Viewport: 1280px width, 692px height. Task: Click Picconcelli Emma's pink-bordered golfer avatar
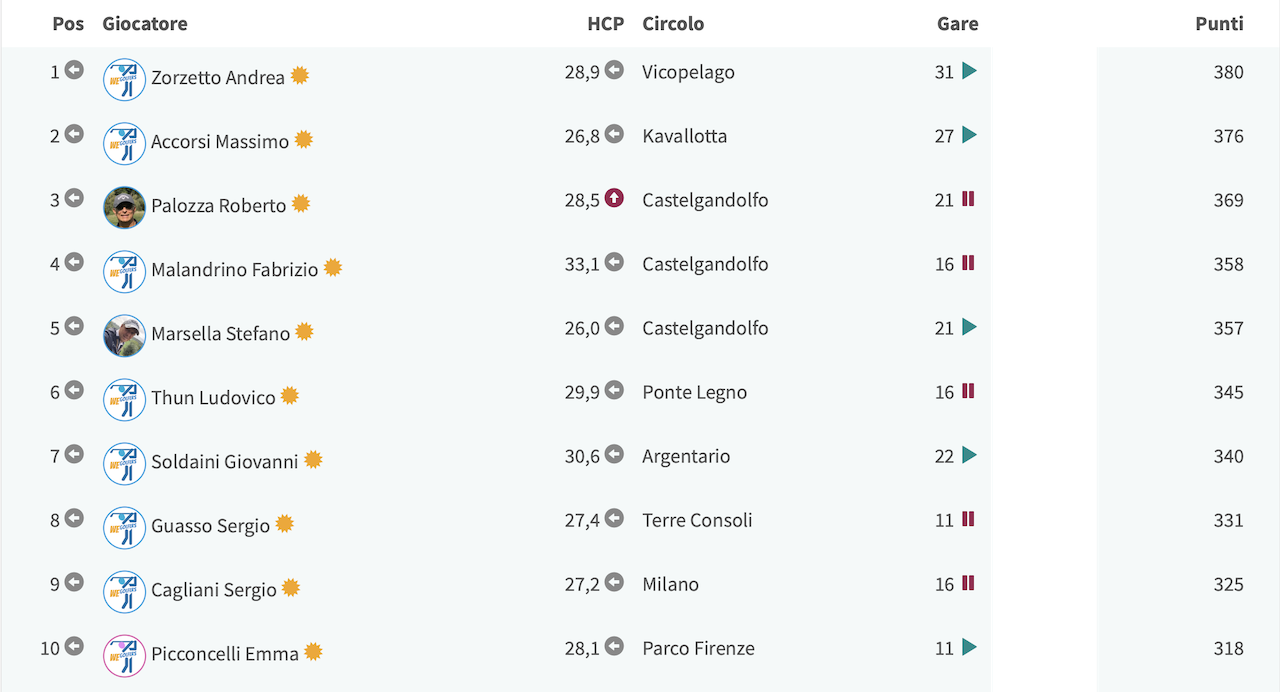[125, 656]
